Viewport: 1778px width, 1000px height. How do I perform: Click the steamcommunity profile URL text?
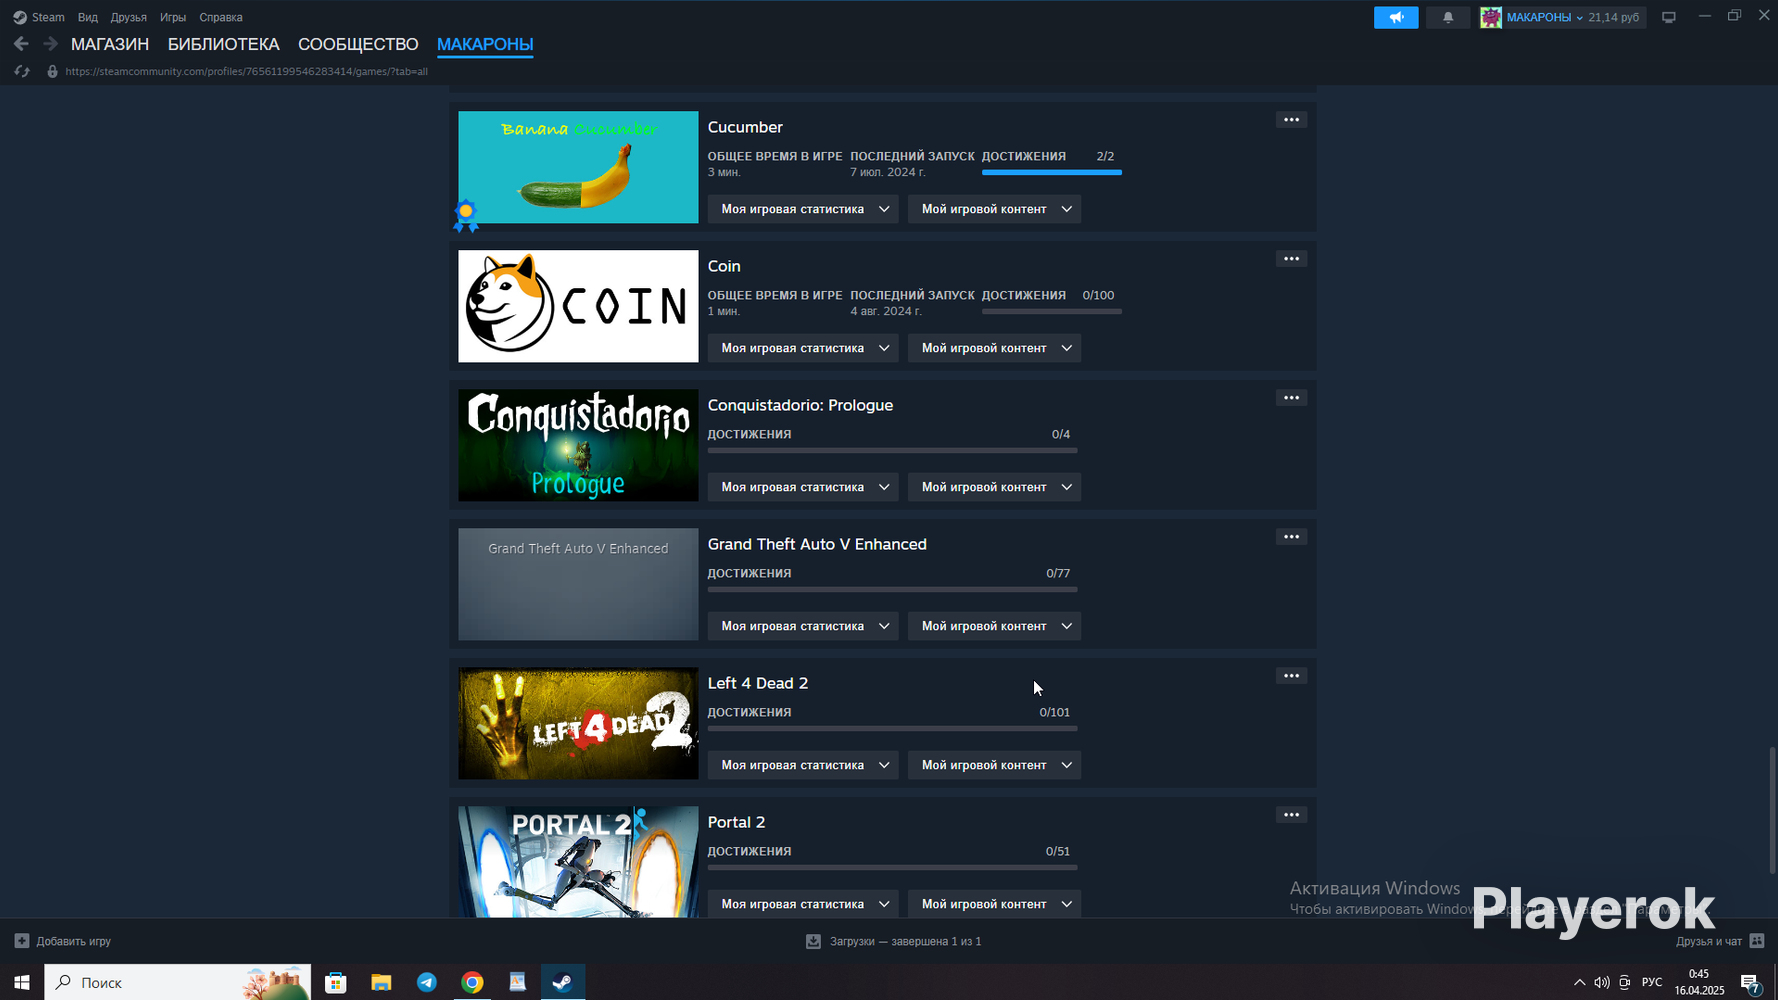pos(247,72)
